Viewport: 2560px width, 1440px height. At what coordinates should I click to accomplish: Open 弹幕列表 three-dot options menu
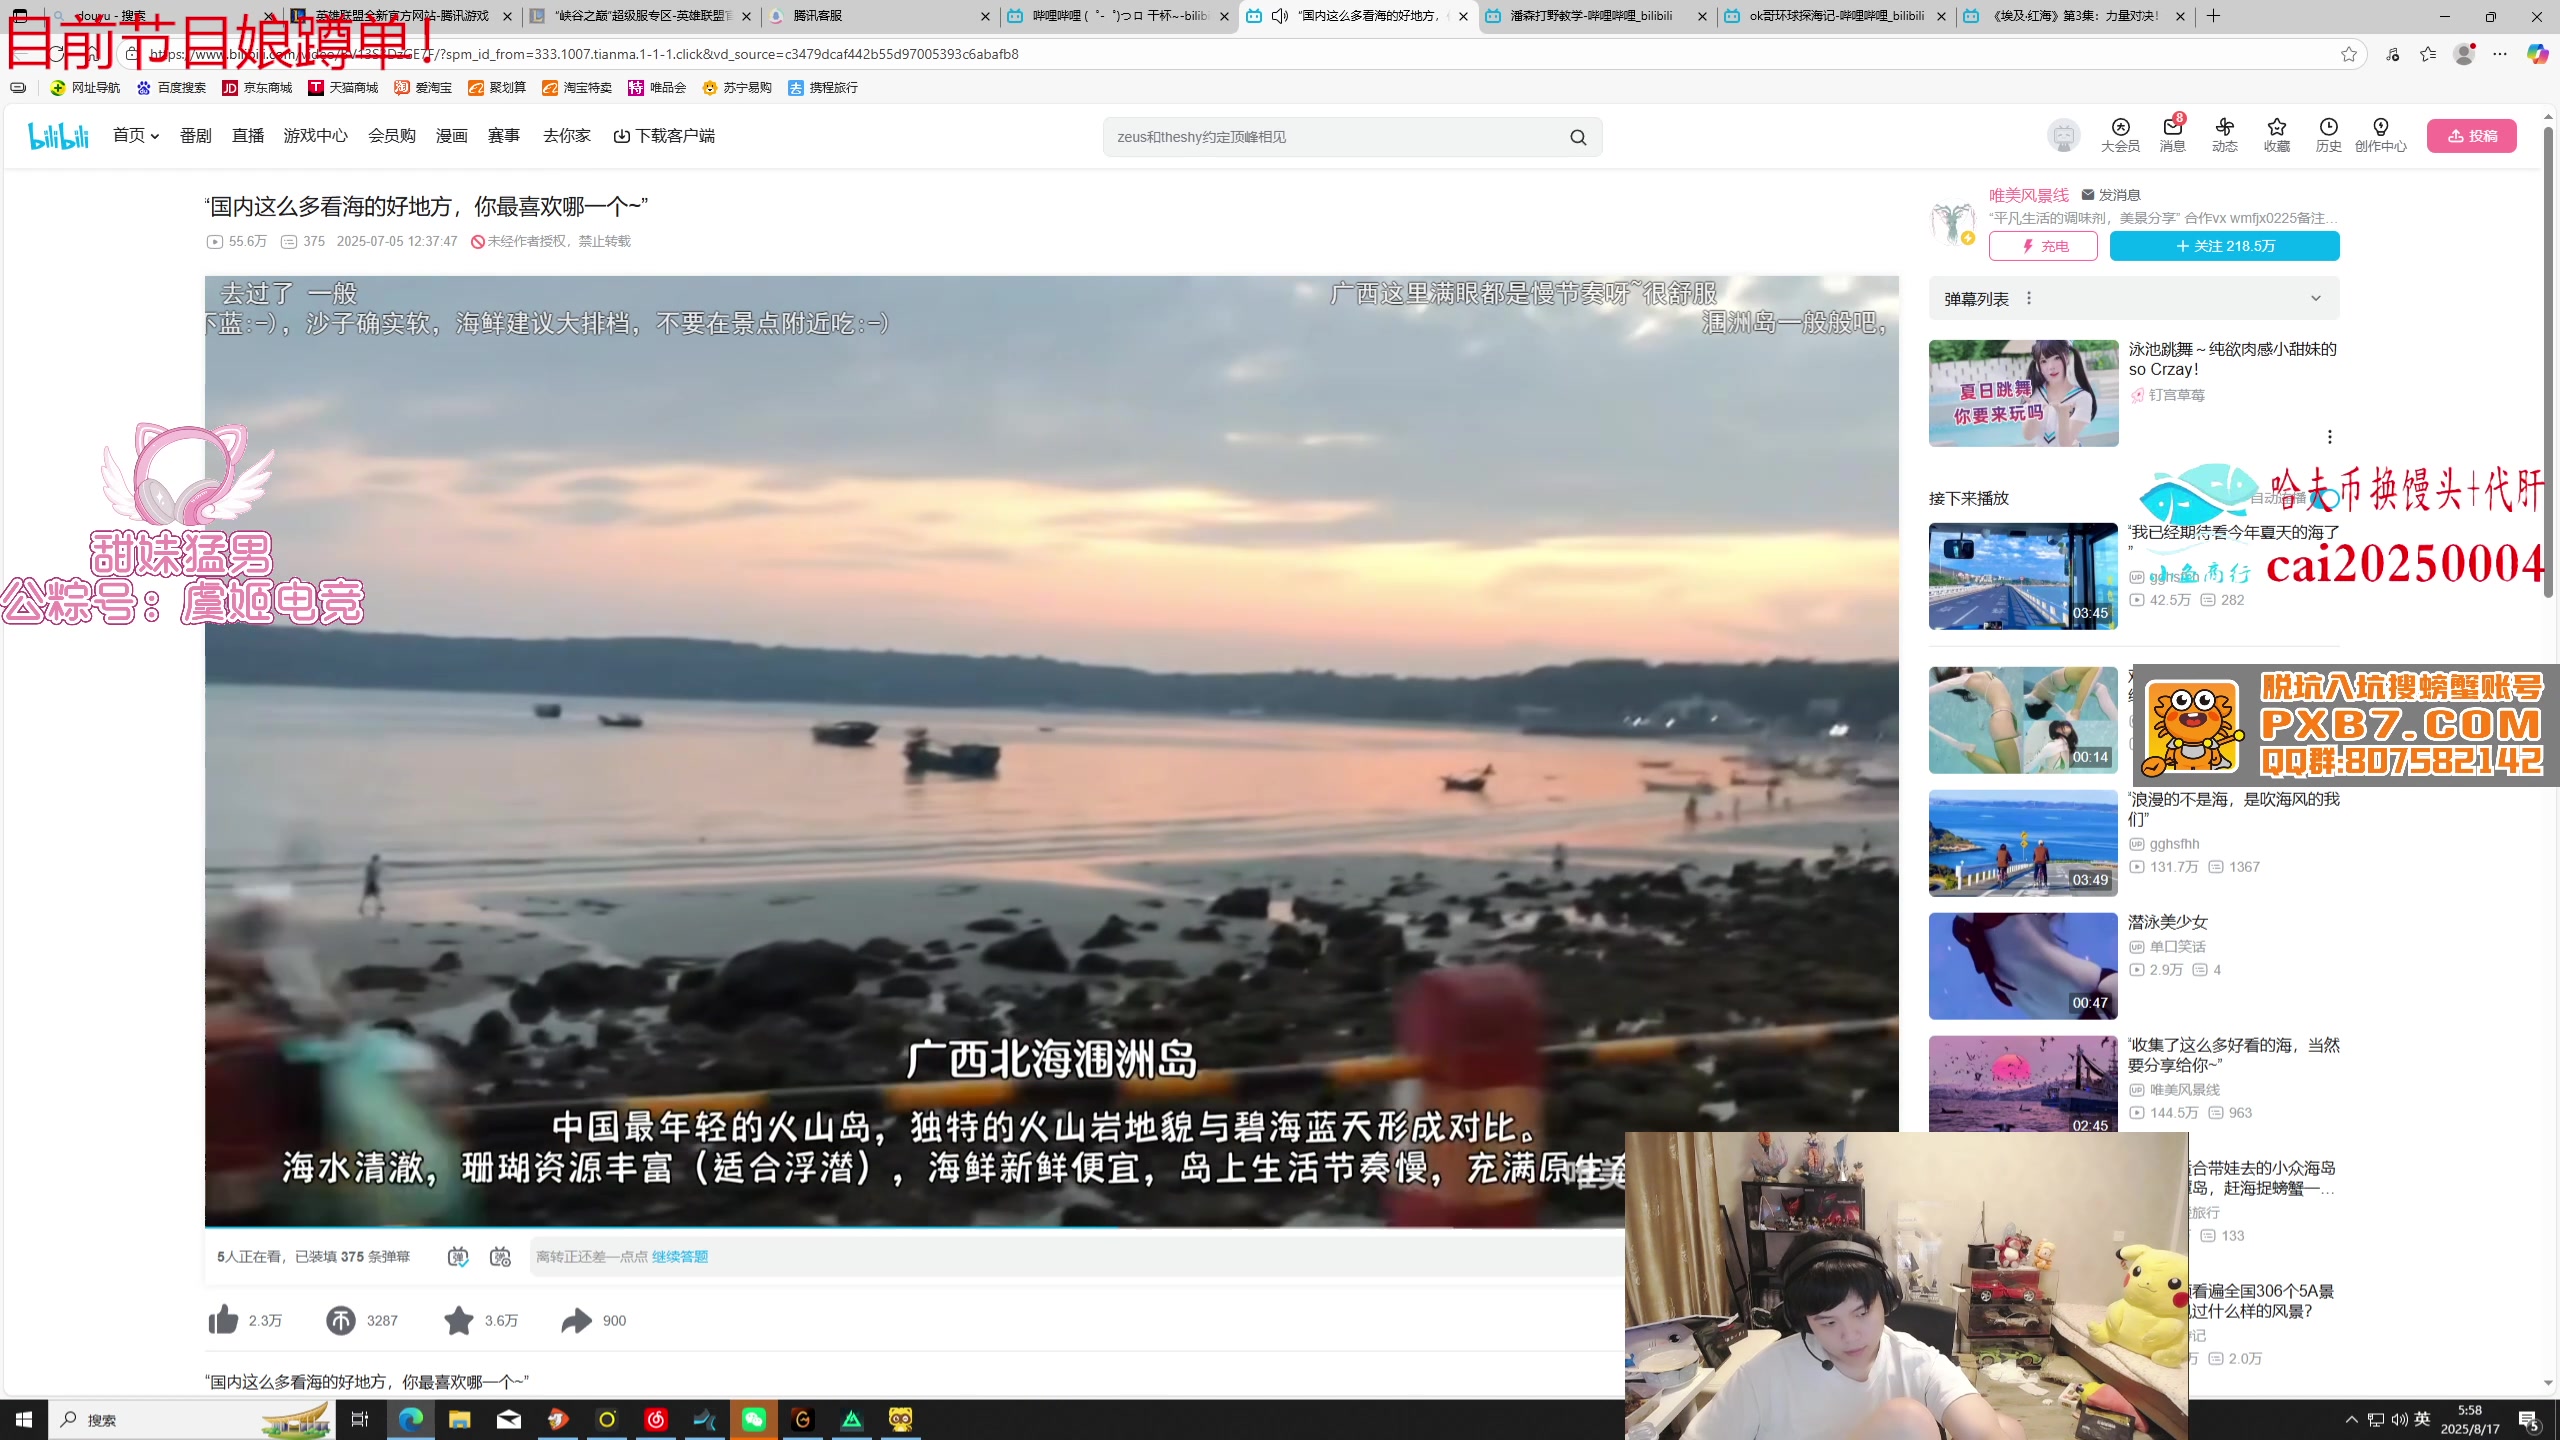pyautogui.click(x=2029, y=298)
